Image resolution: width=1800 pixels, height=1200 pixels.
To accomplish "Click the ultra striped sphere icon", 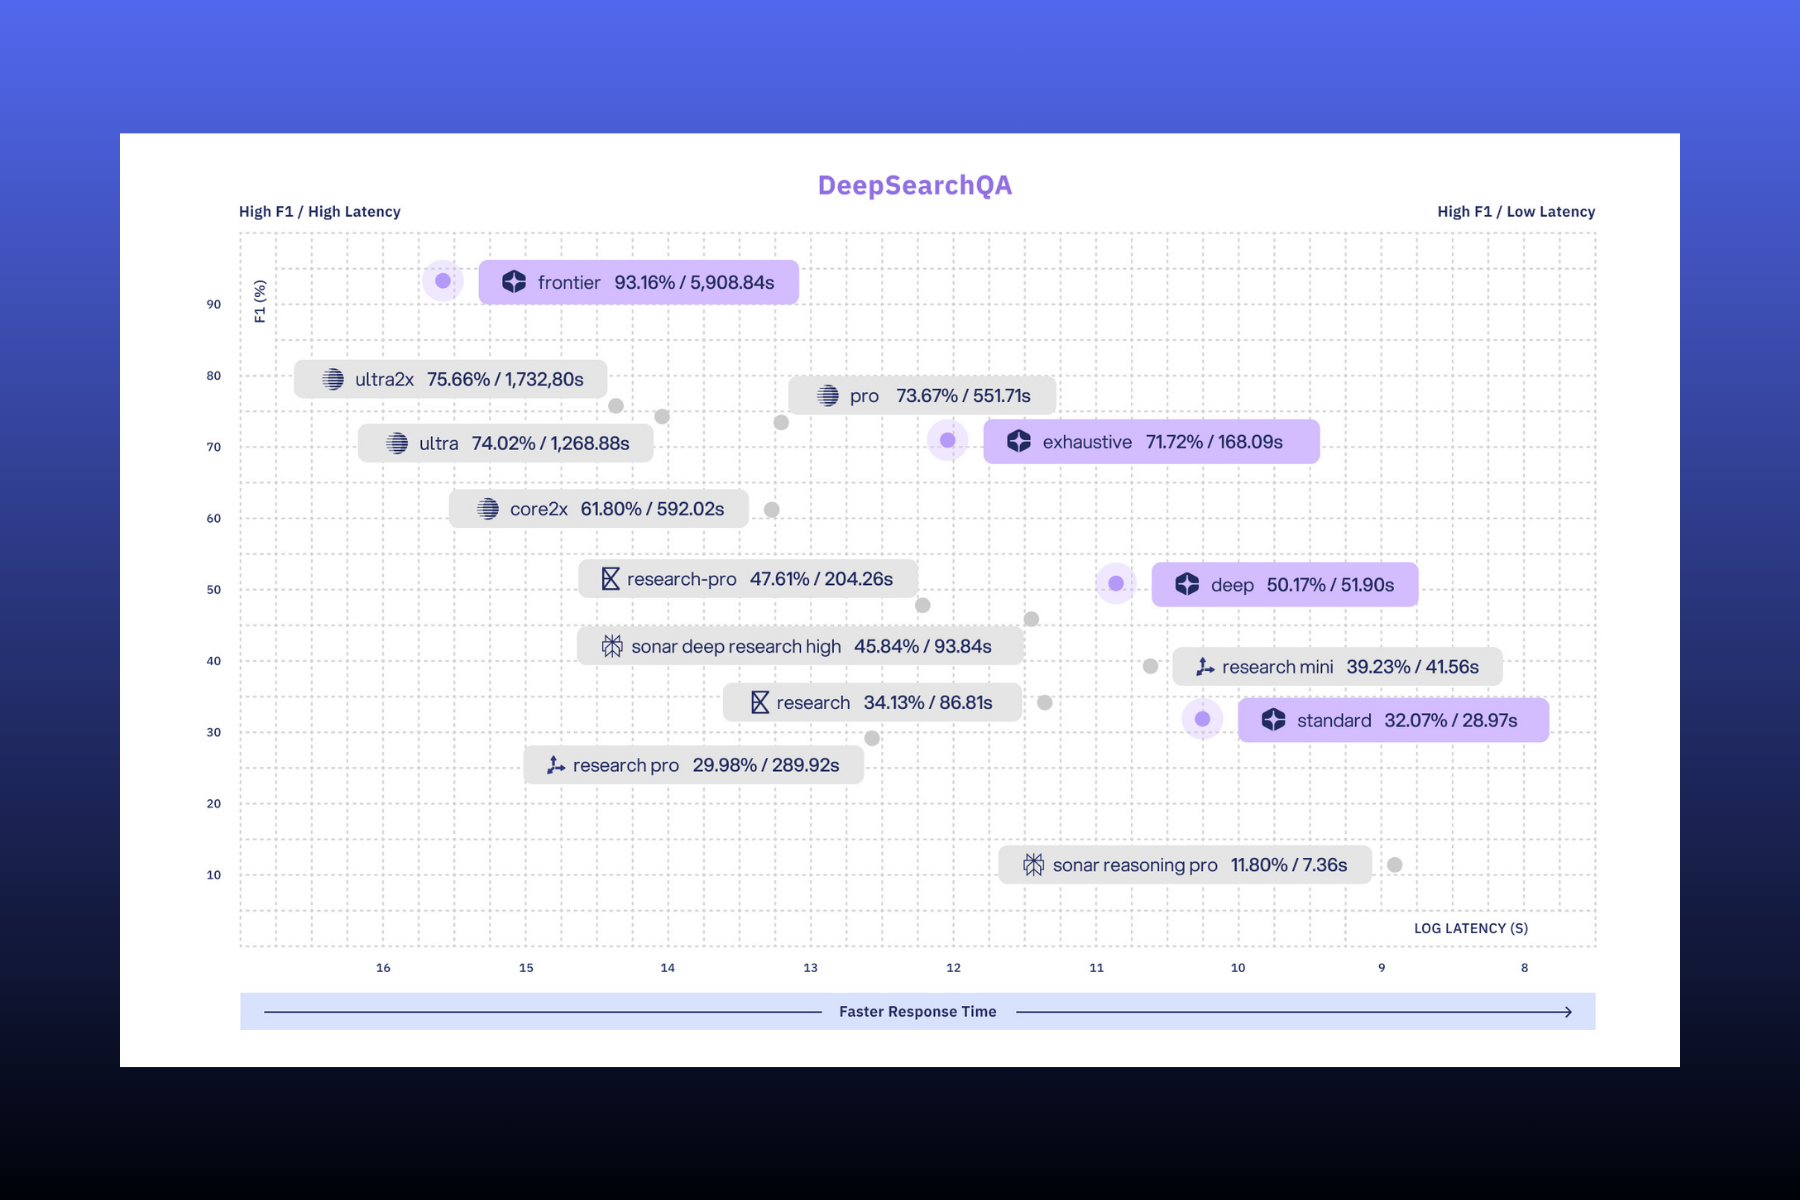I will tap(397, 443).
